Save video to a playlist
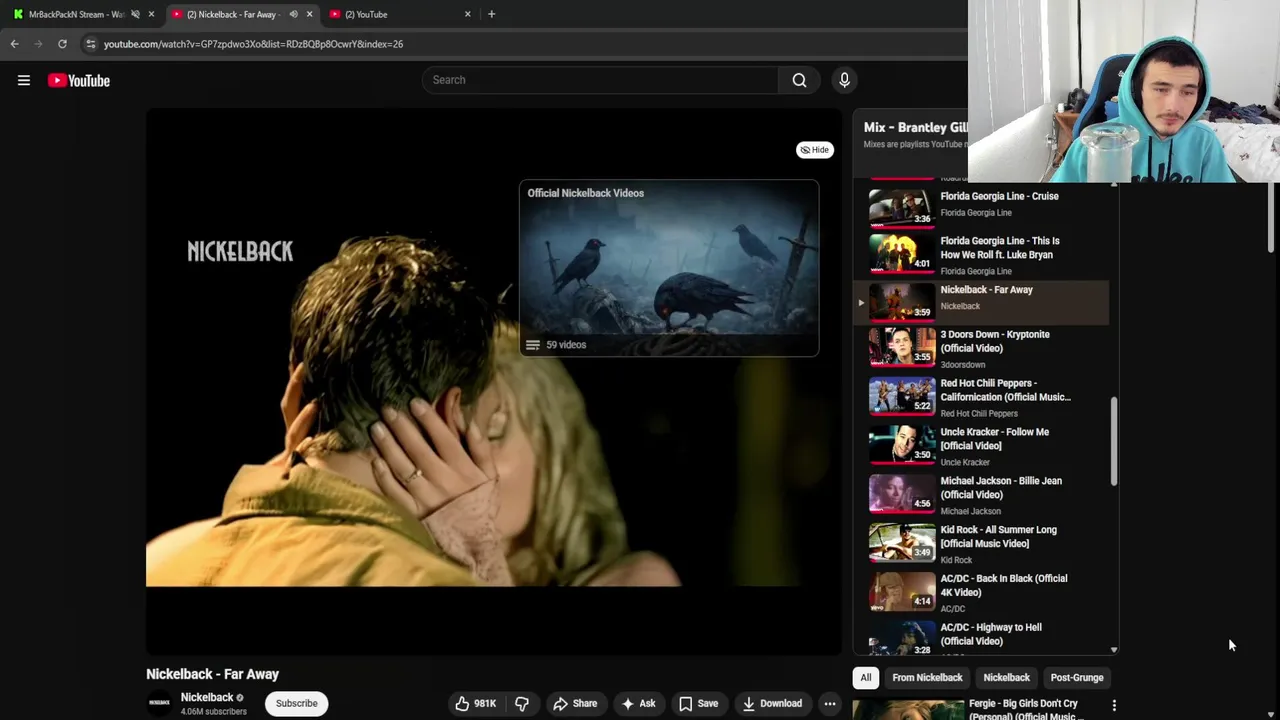 (698, 704)
